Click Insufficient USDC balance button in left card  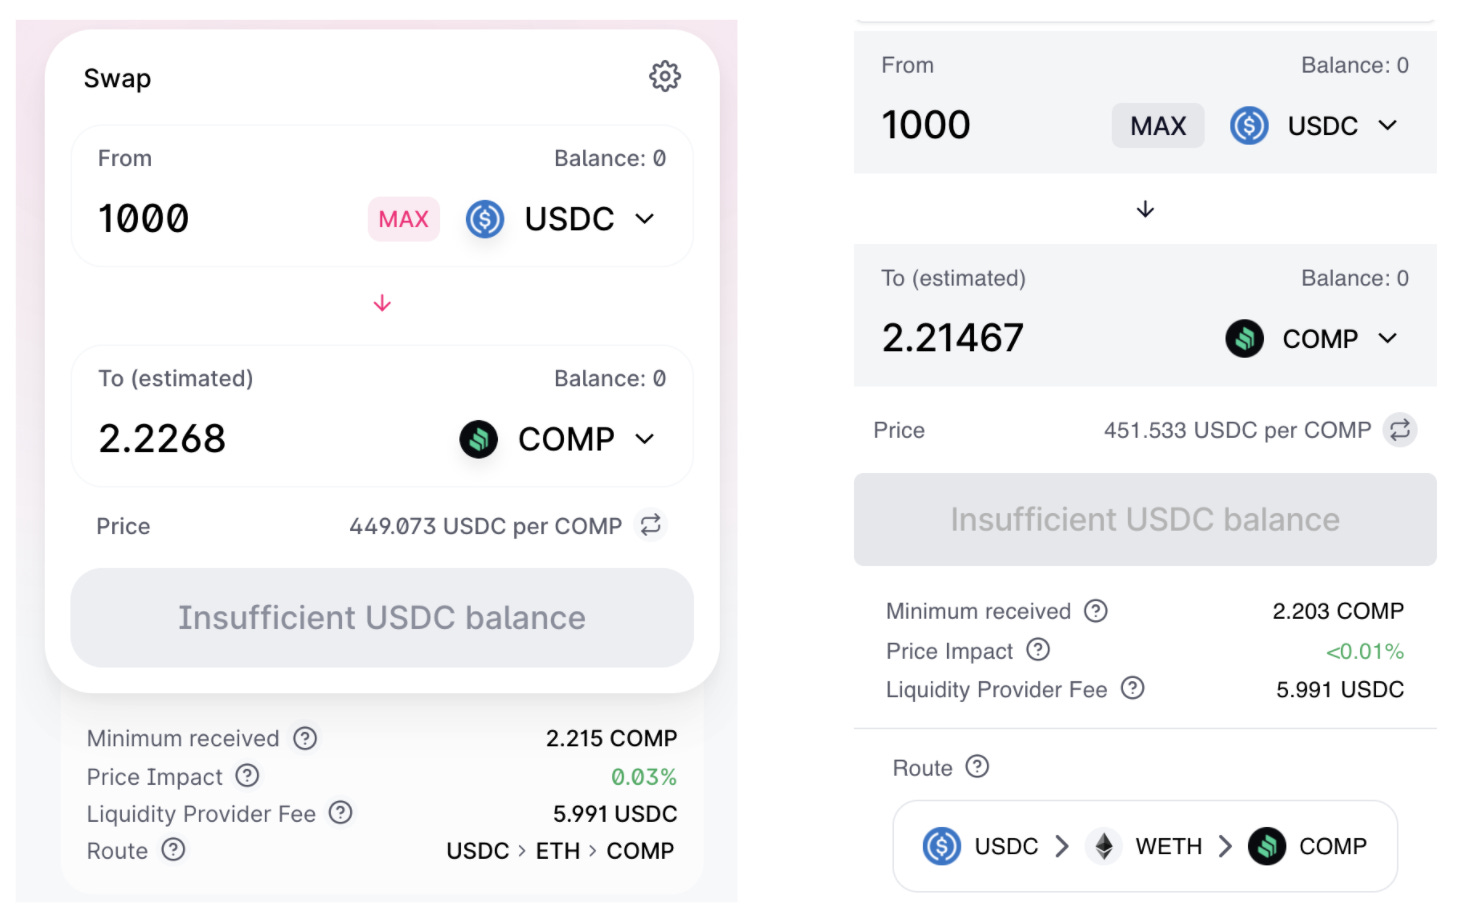tap(382, 618)
